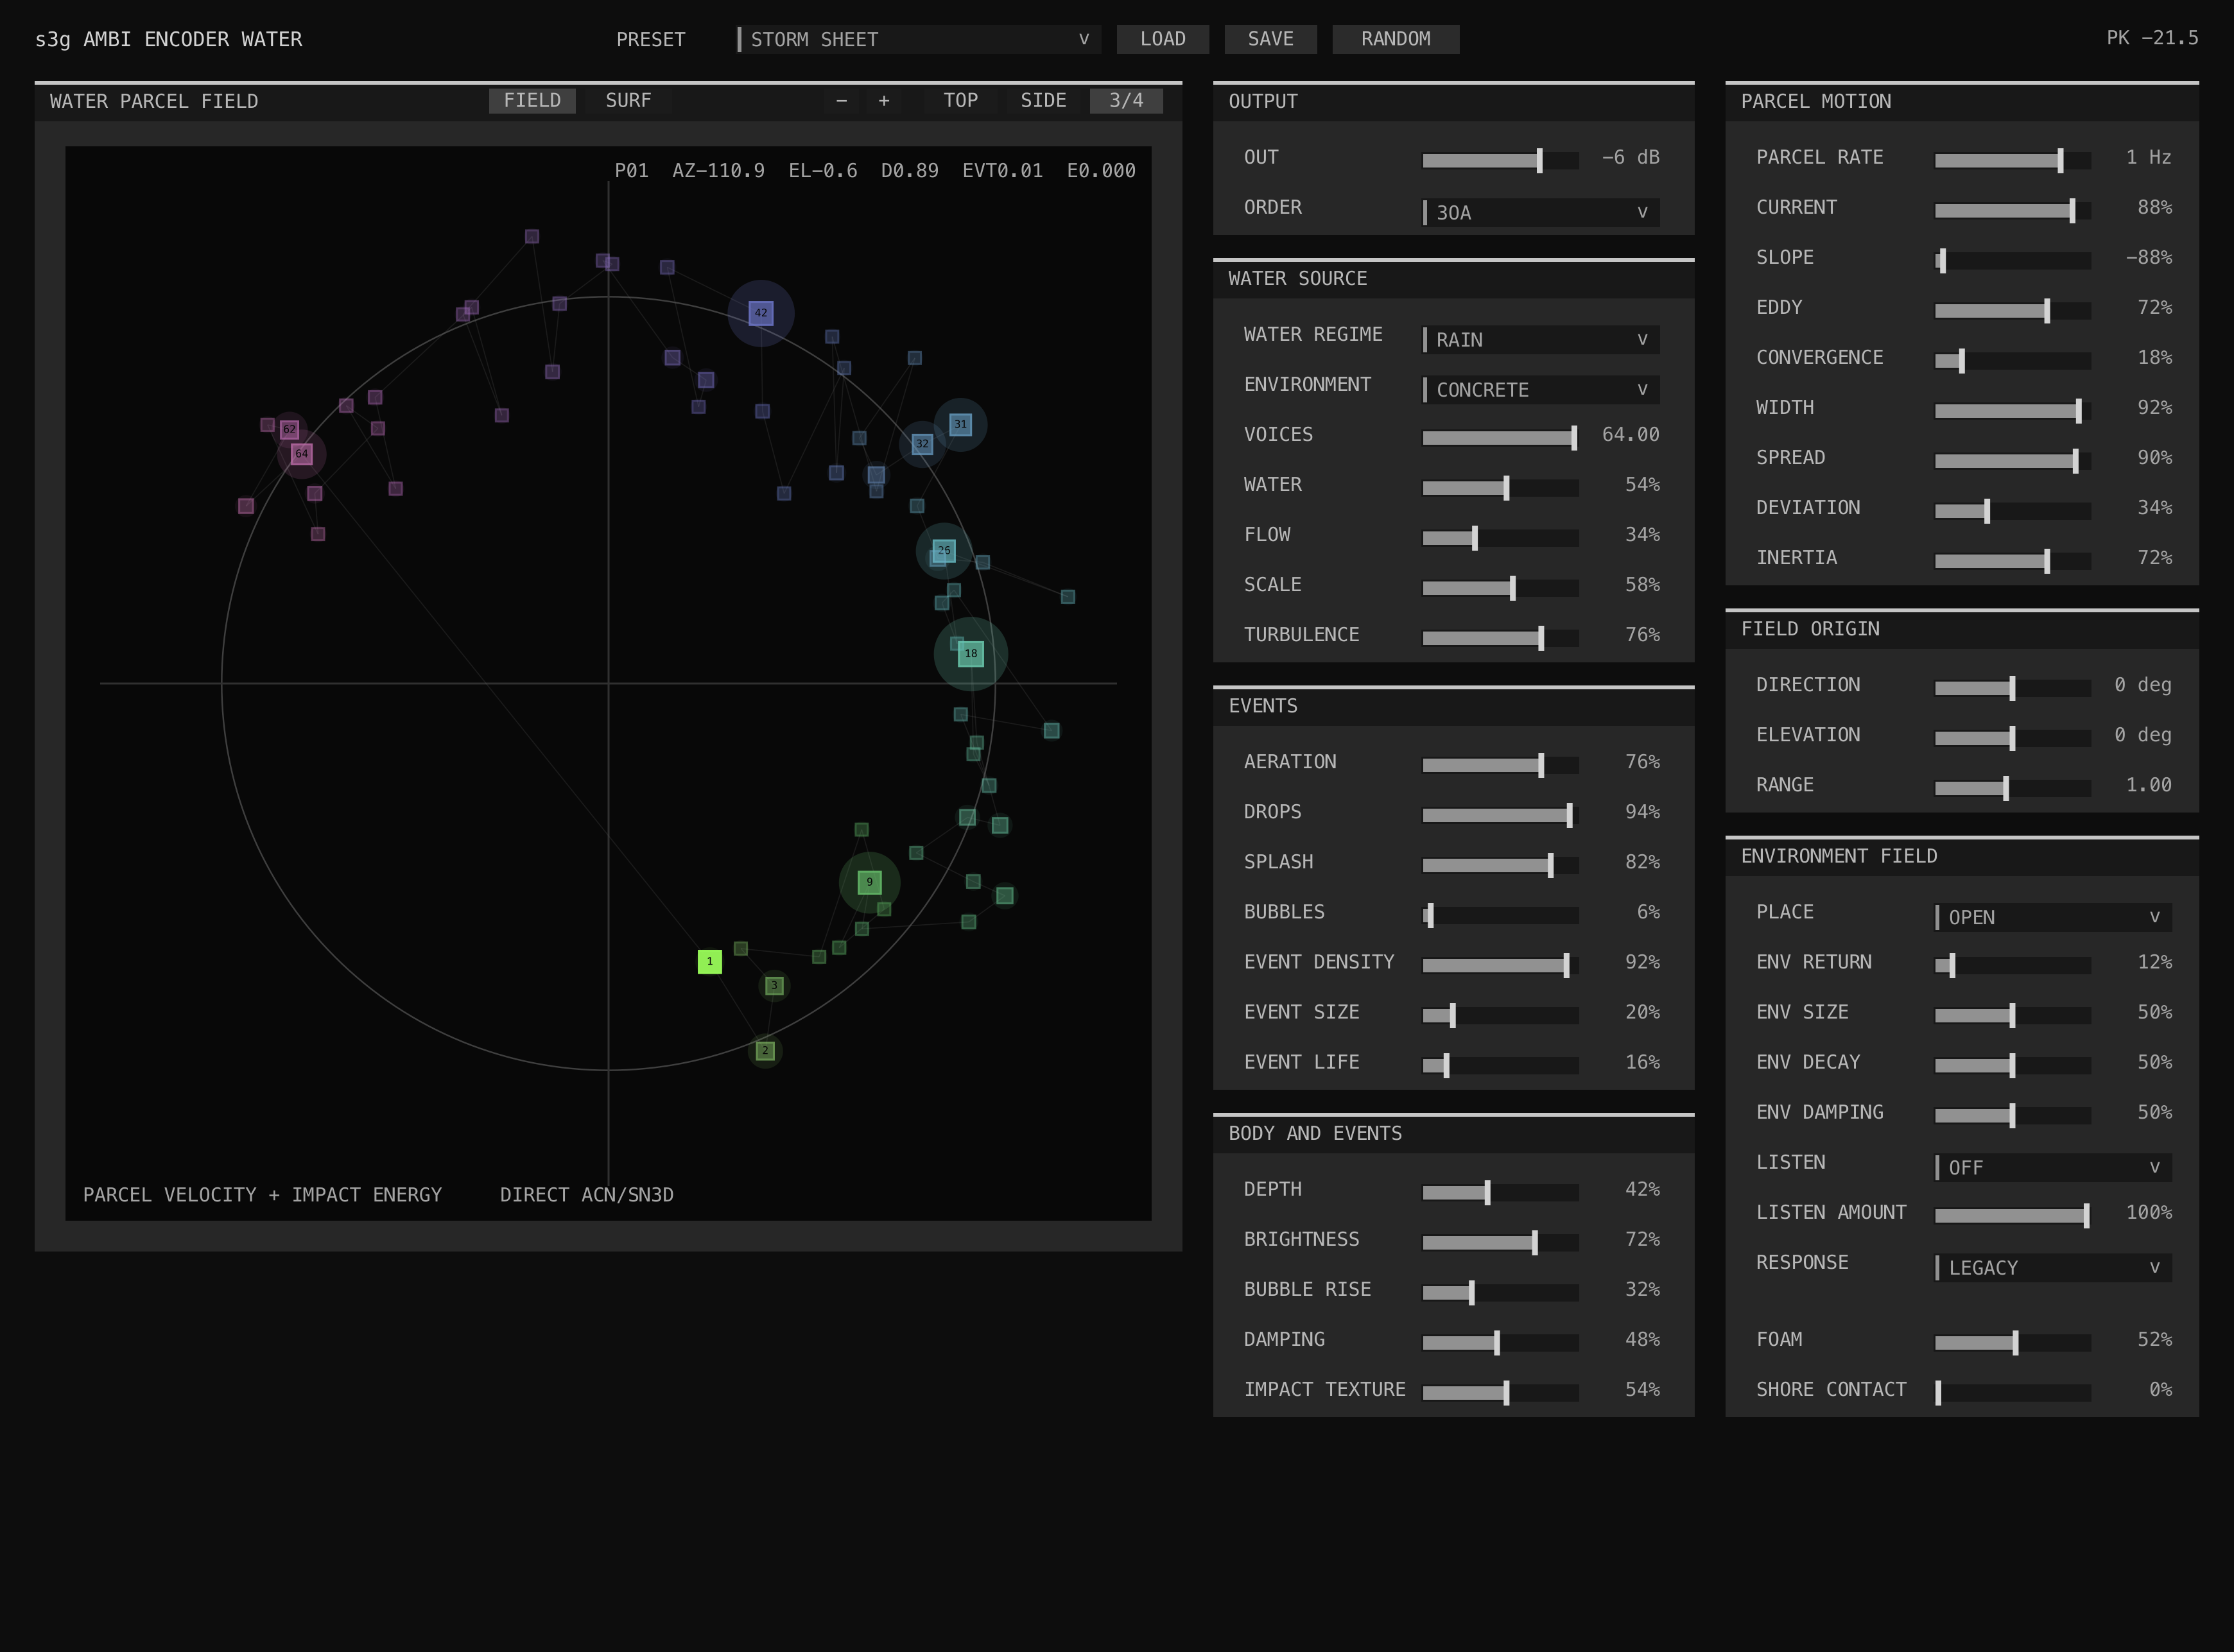The width and height of the screenshot is (2234, 1652).
Task: Adjust the DROPS slider
Action: (x=1501, y=814)
